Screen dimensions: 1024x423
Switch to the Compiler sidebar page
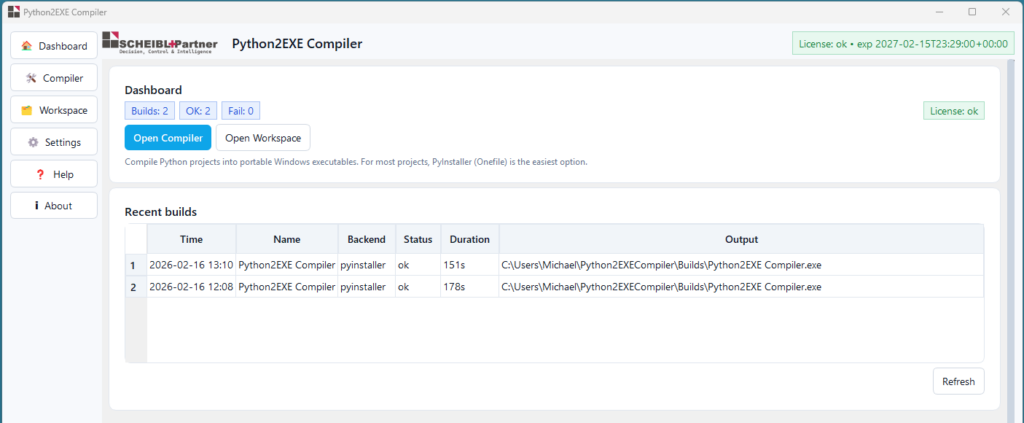[x=54, y=78]
